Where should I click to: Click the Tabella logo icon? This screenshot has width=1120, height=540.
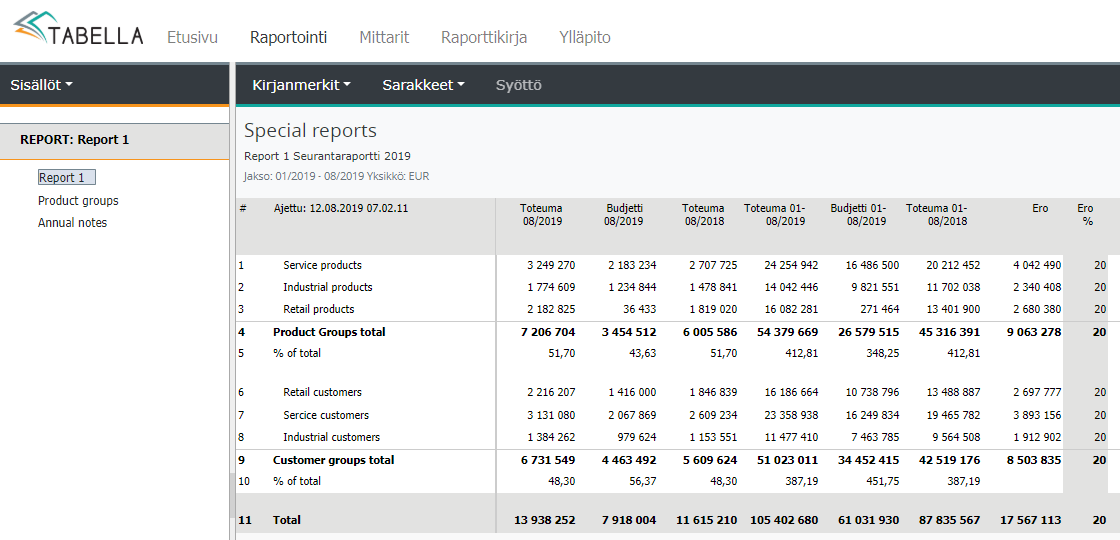coord(32,29)
